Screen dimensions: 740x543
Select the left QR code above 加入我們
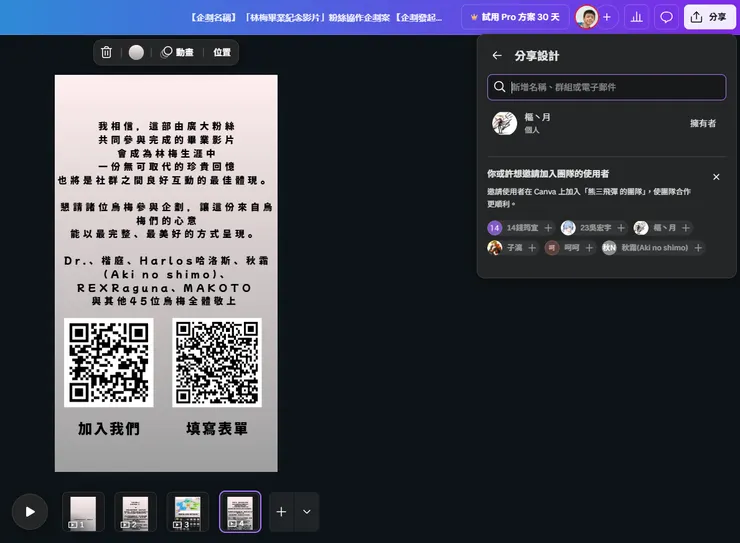[x=109, y=362]
